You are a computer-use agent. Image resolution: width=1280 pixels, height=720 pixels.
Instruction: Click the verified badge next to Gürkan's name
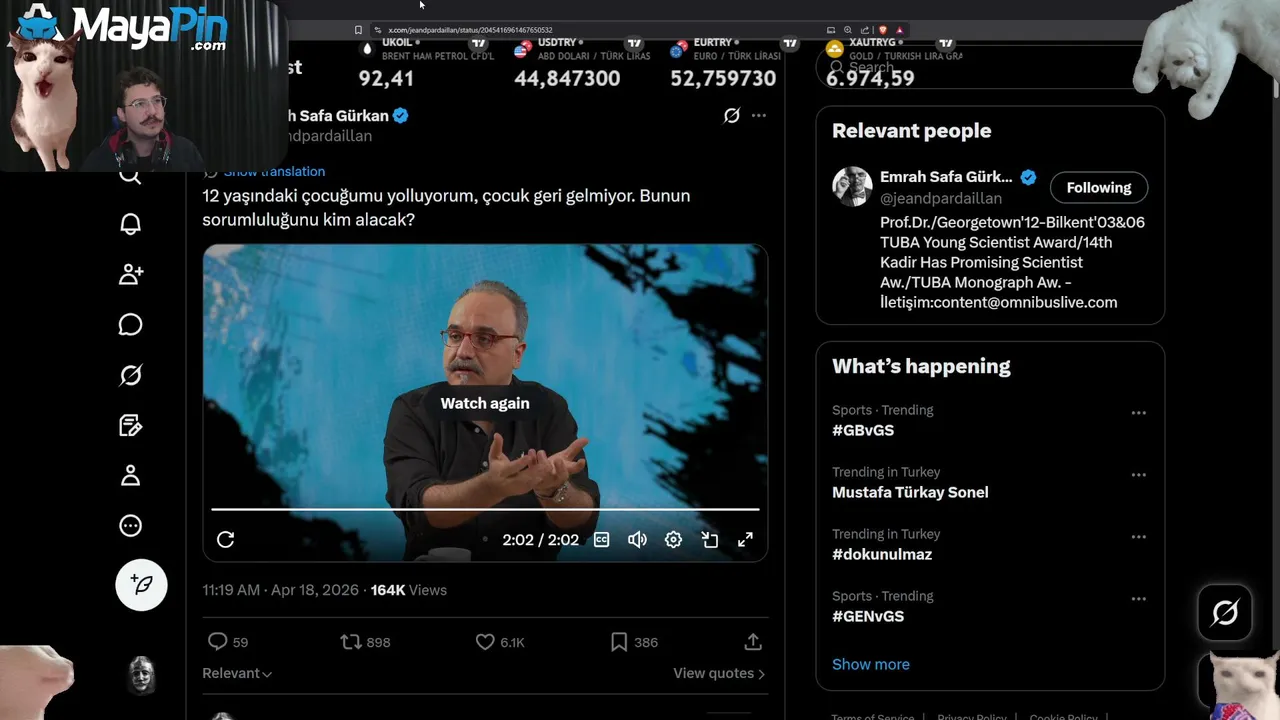[x=401, y=116]
